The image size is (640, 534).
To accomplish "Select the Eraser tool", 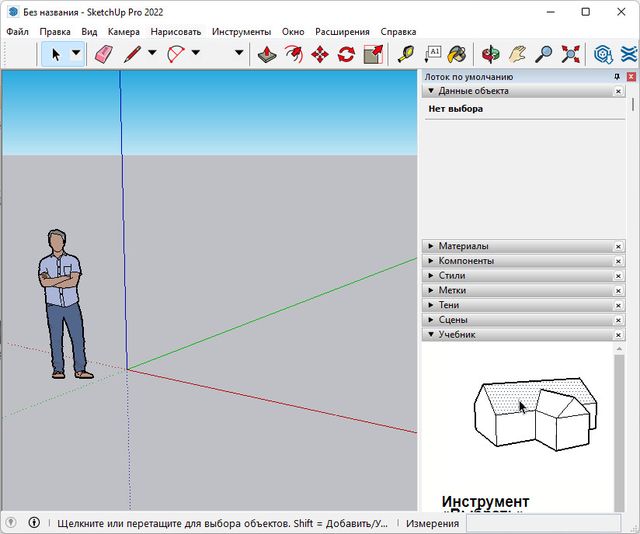I will click(x=104, y=54).
